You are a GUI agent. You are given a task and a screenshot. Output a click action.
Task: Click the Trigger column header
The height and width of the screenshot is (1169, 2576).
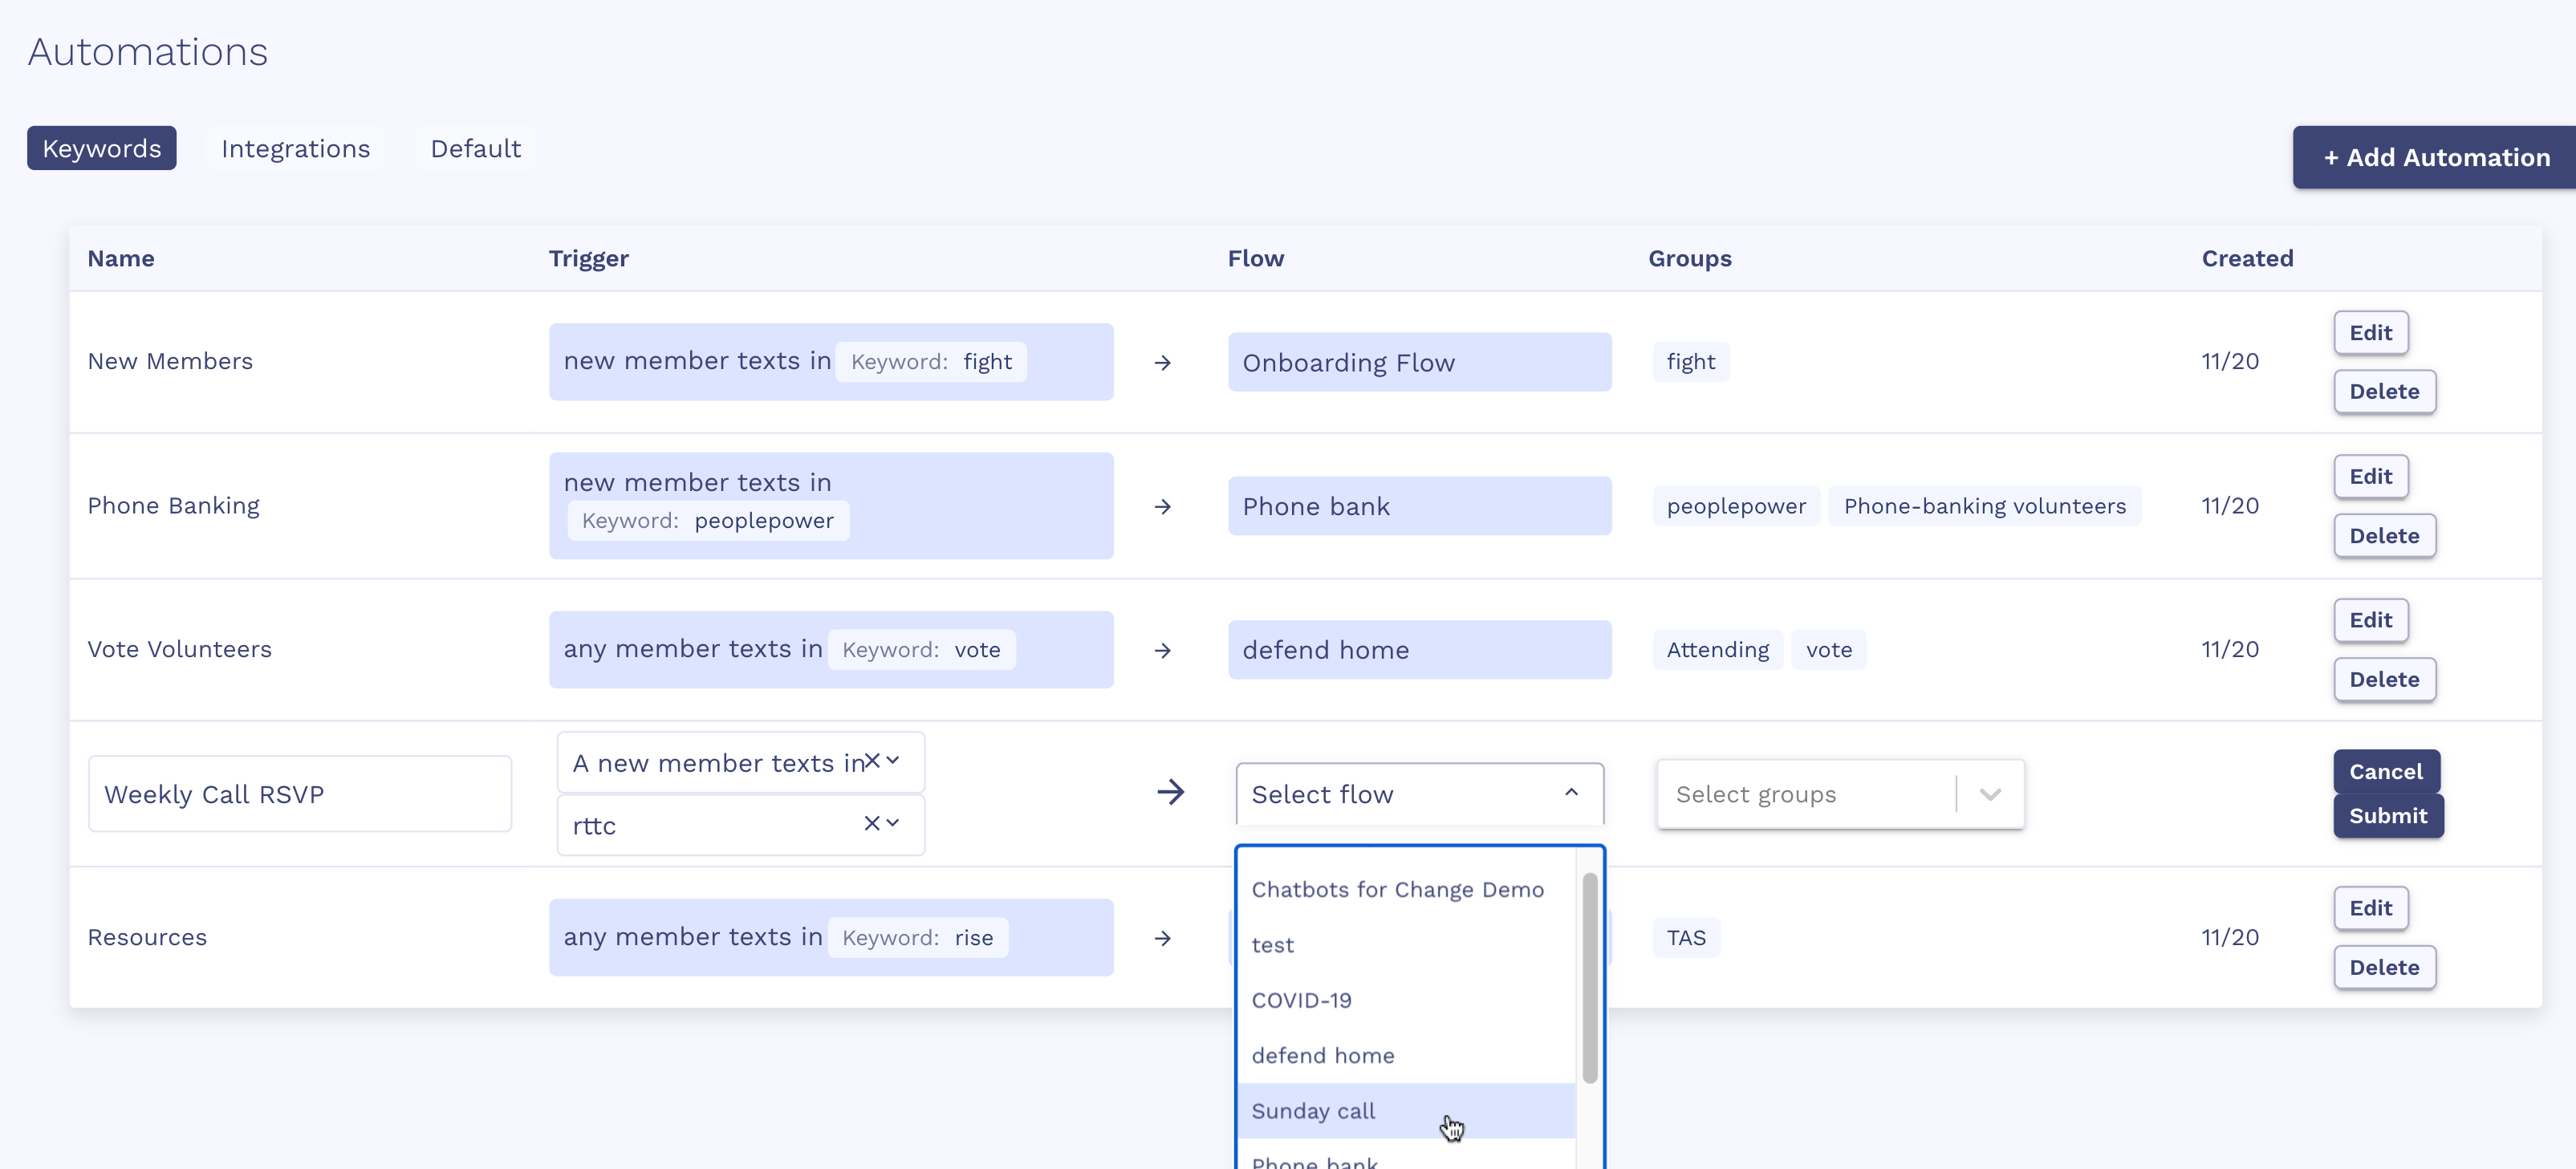click(588, 258)
